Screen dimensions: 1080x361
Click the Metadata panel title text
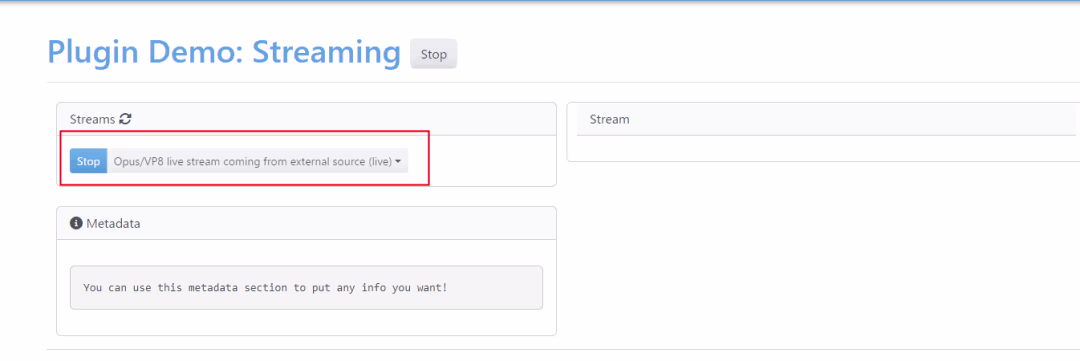(113, 223)
